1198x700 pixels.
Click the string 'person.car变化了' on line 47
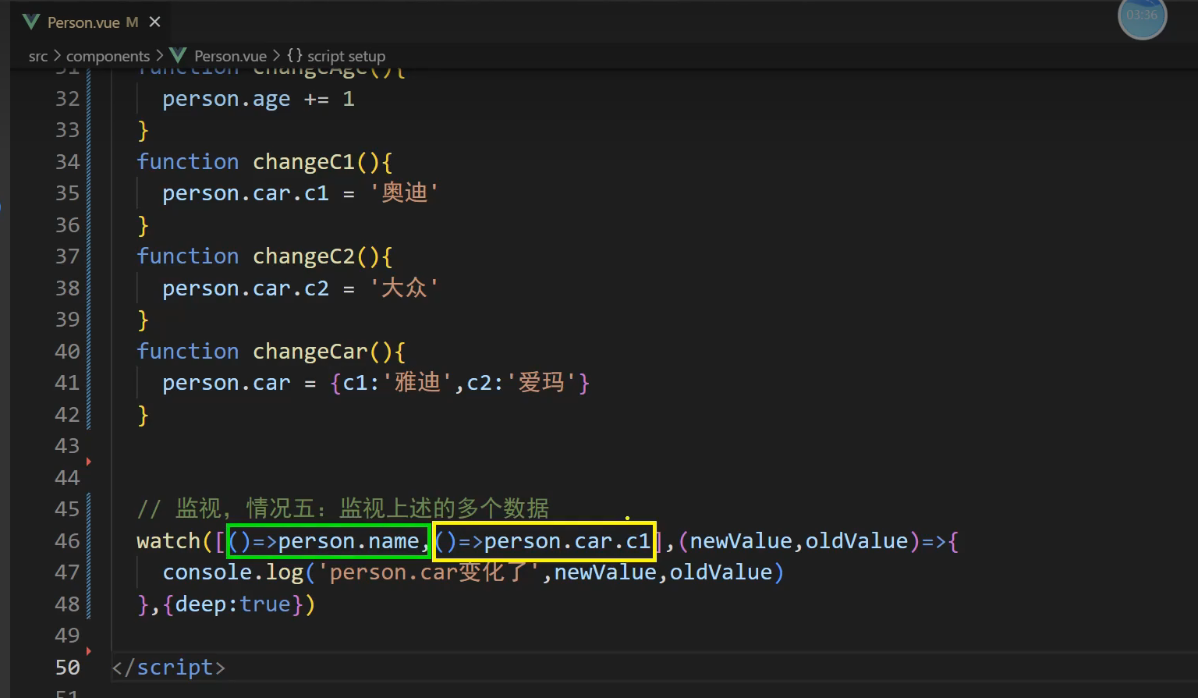[x=429, y=572]
